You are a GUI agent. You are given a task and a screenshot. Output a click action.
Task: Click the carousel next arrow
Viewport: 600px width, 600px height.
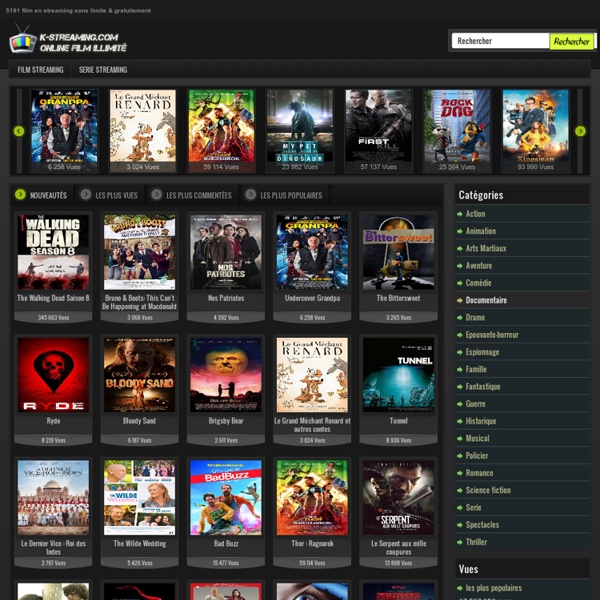[x=580, y=131]
